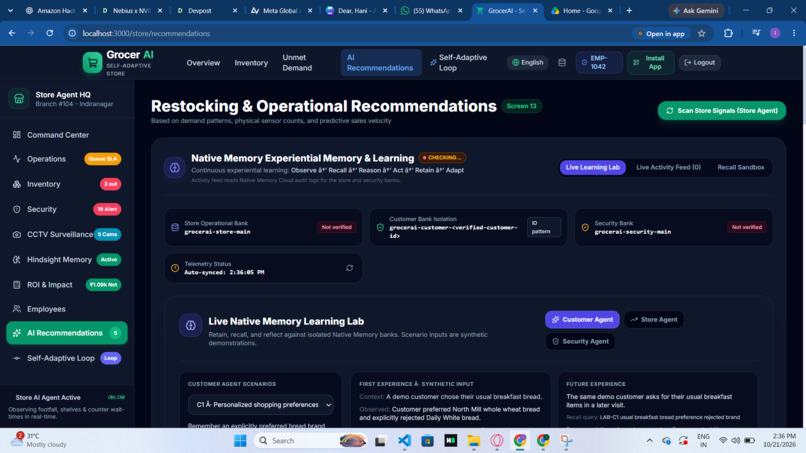
Task: Open sidebar AI Recommendations item
Action: coord(67,333)
